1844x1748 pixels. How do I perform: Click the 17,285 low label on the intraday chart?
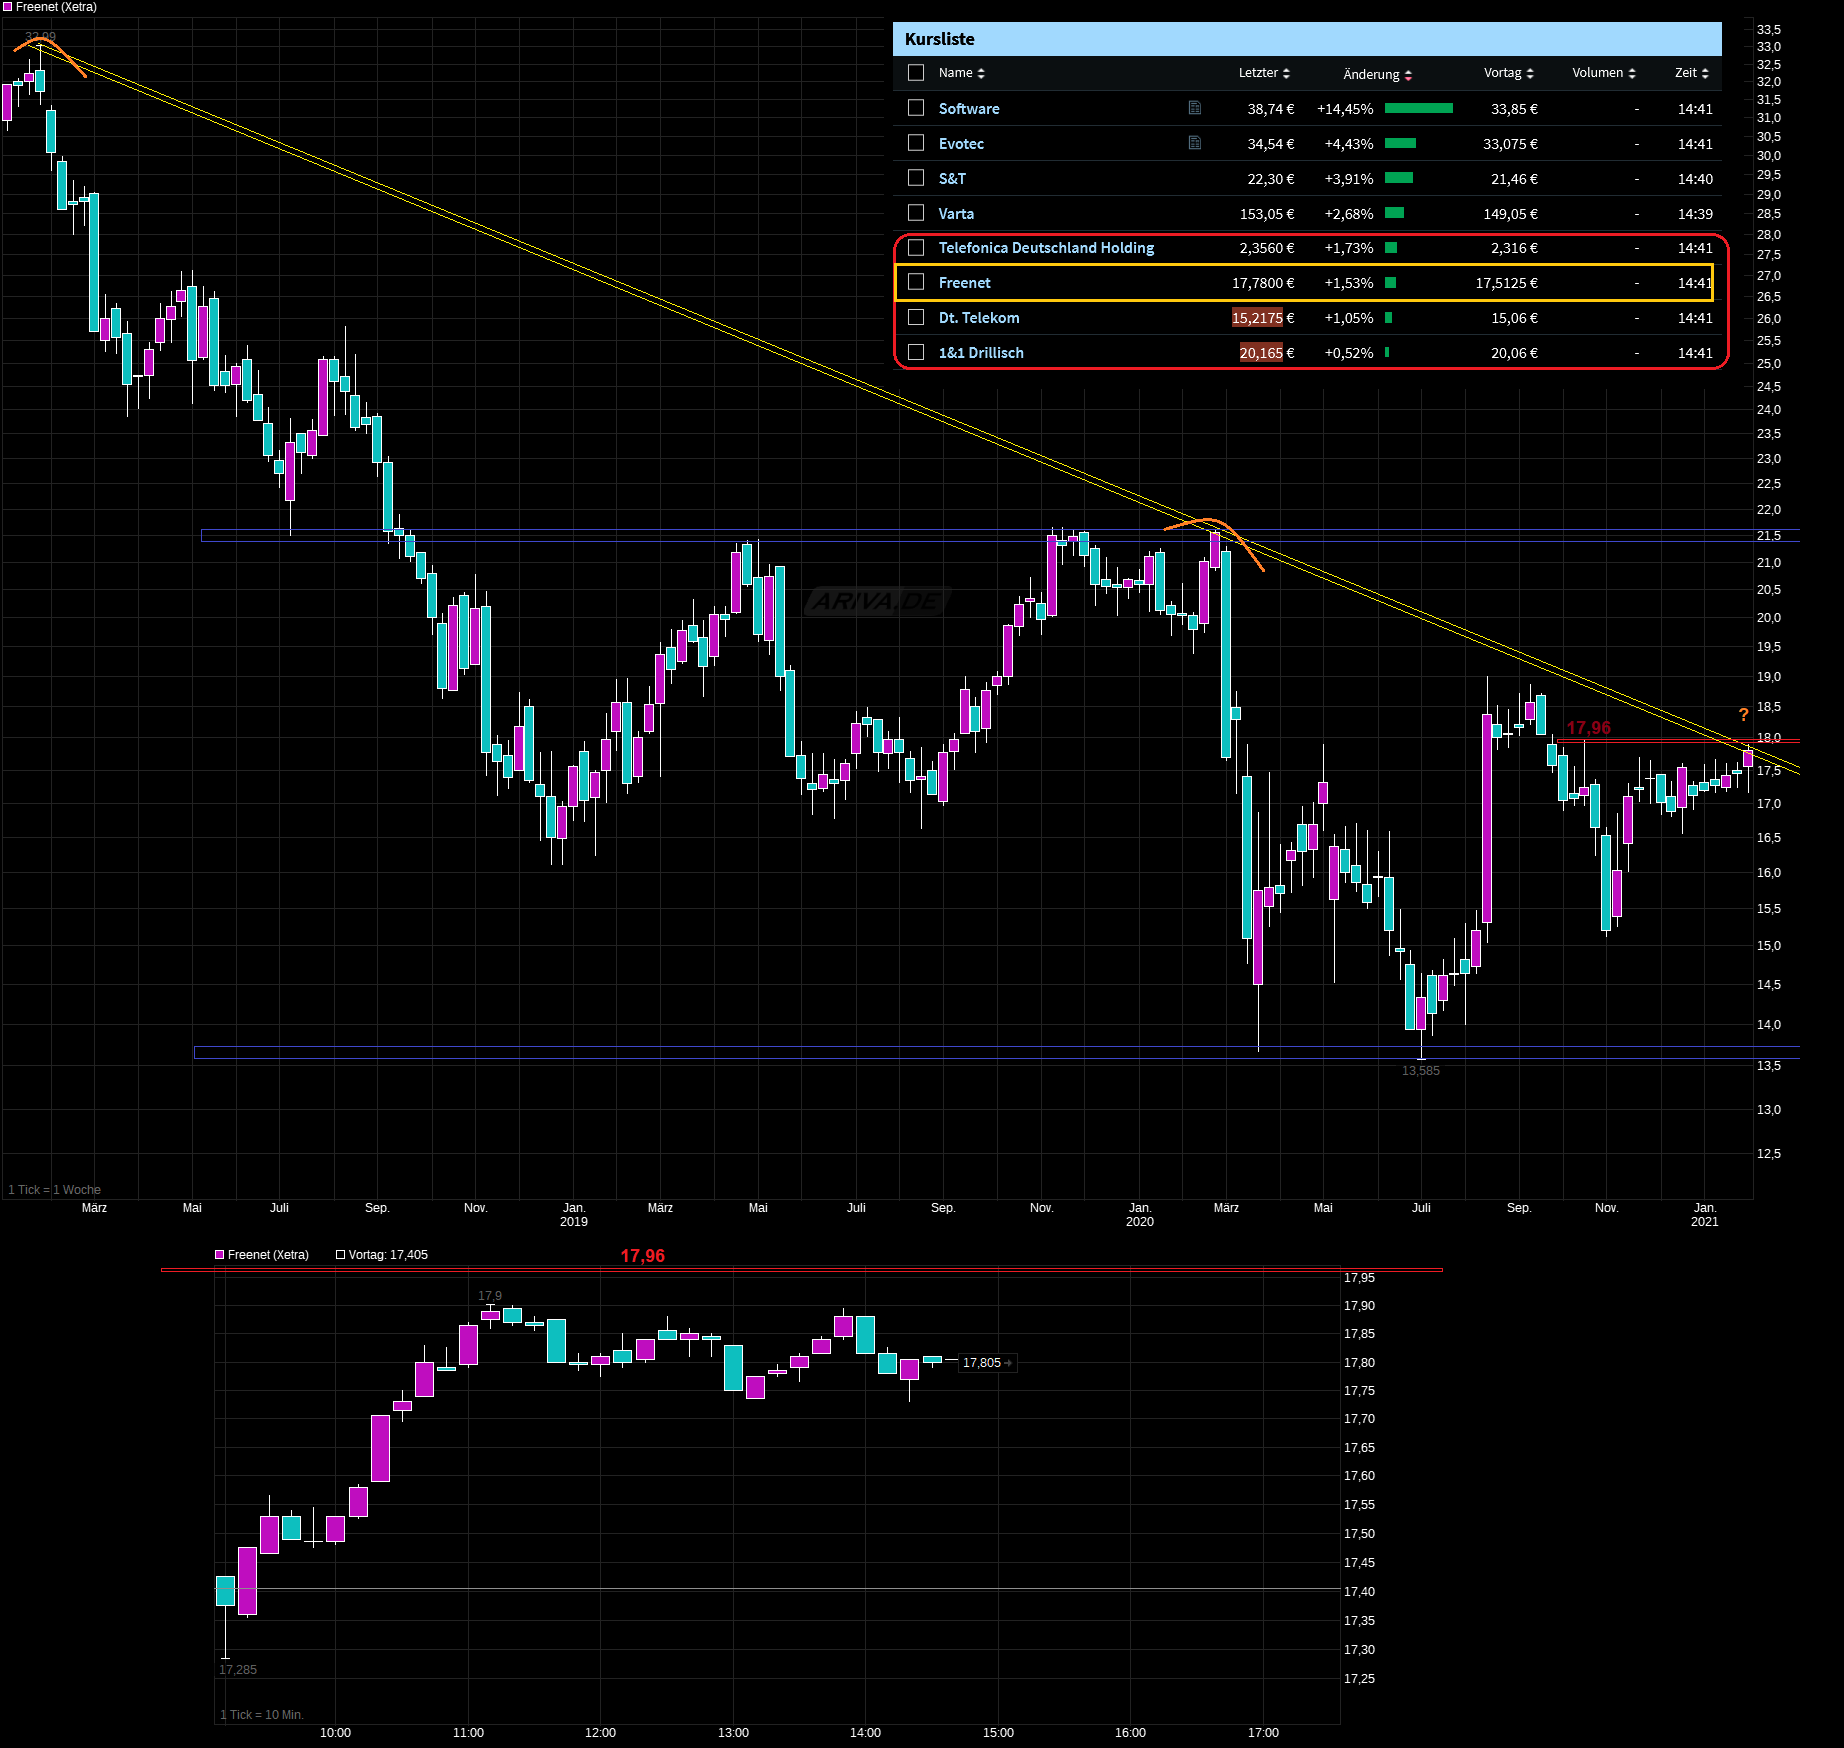click(x=238, y=1670)
